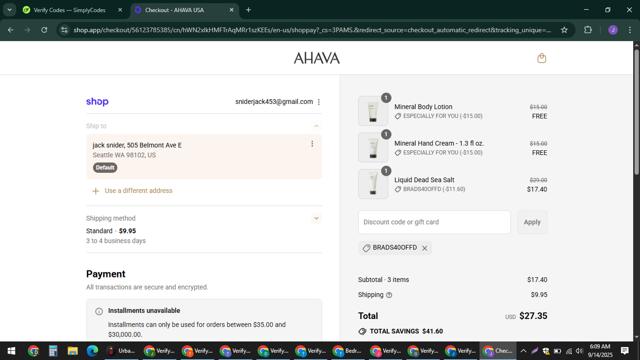View site information icon in address bar
The image size is (640, 360).
(64, 30)
